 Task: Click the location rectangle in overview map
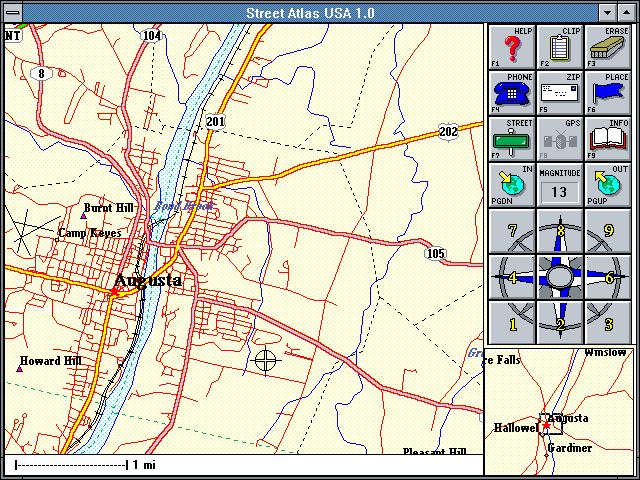click(551, 424)
